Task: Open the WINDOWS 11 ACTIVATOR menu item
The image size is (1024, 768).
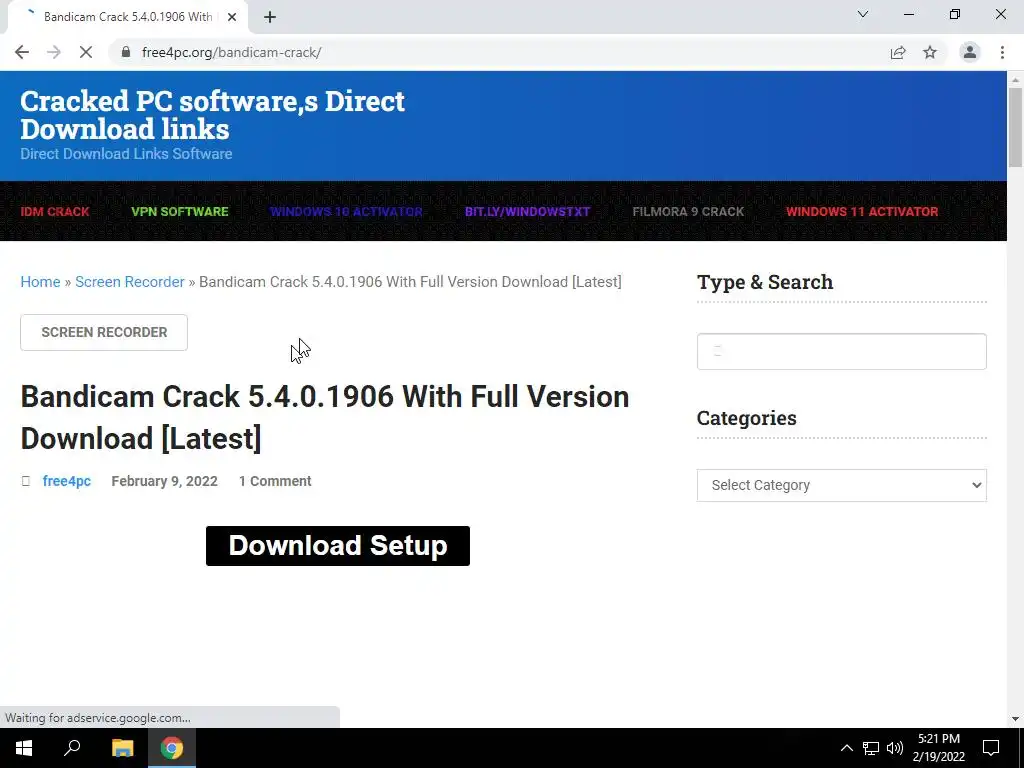Action: pyautogui.click(x=862, y=212)
